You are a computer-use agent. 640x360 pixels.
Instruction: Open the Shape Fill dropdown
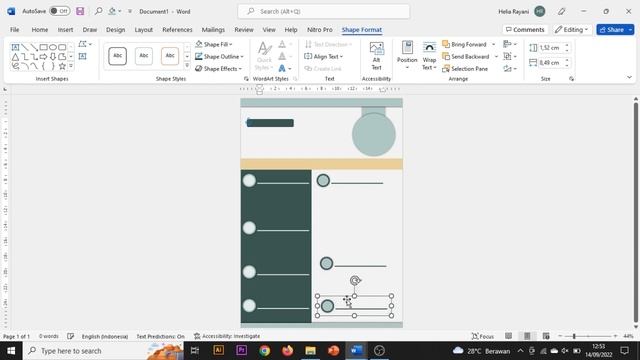click(213, 44)
